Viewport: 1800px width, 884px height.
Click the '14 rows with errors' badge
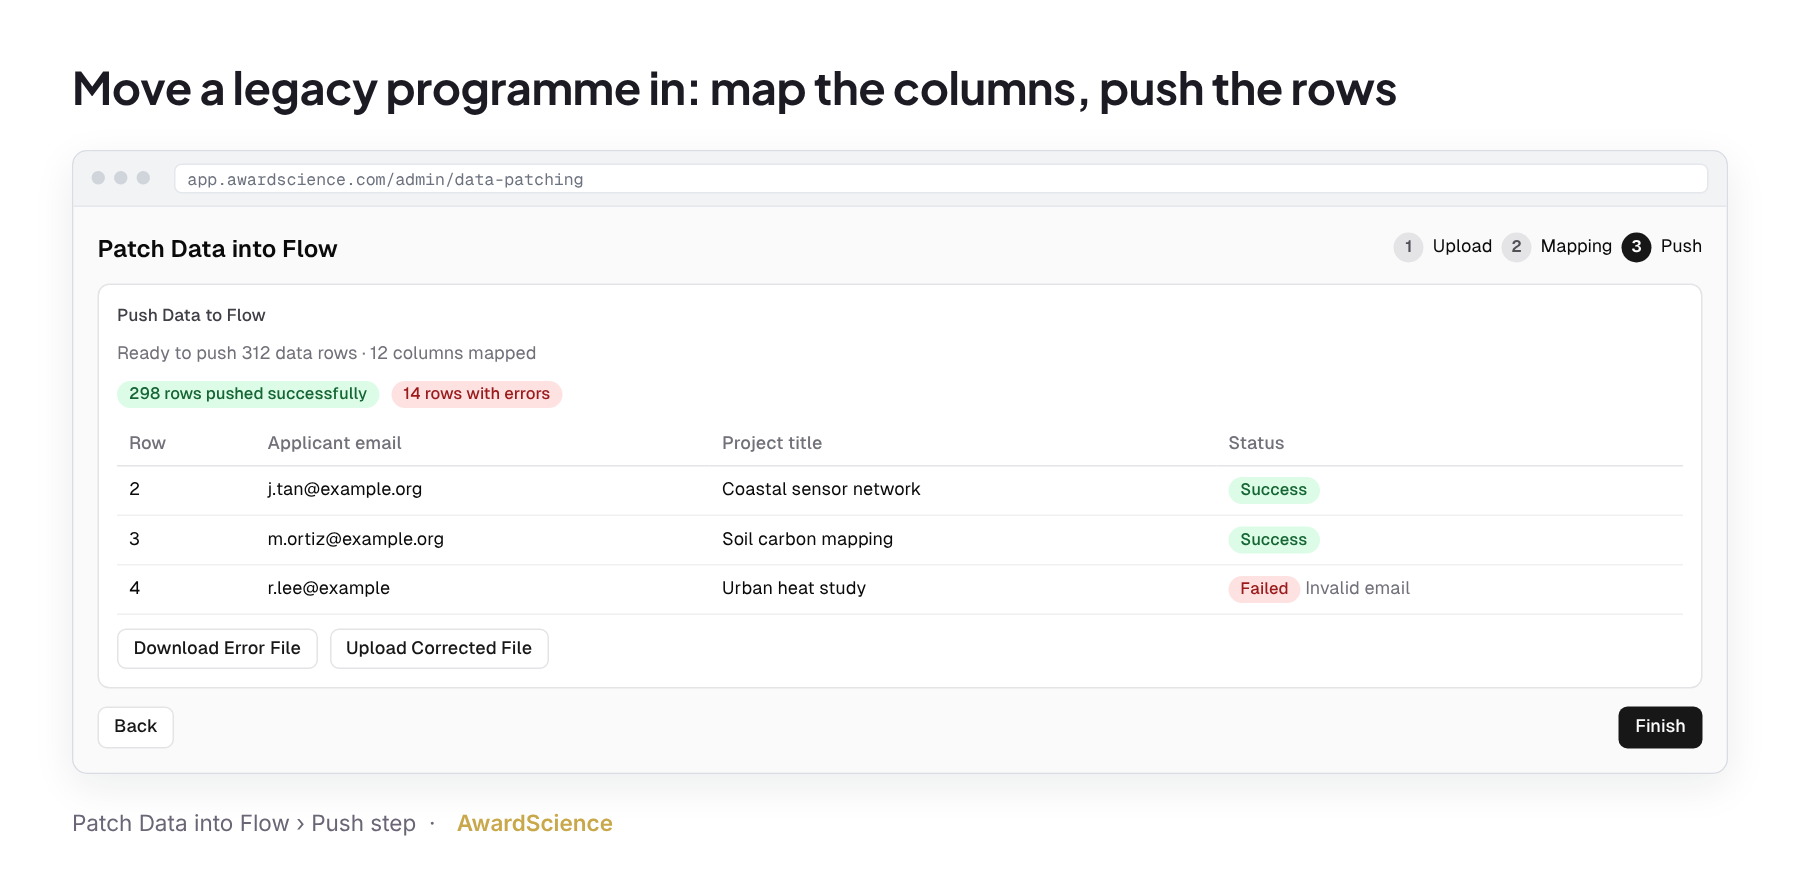(476, 394)
